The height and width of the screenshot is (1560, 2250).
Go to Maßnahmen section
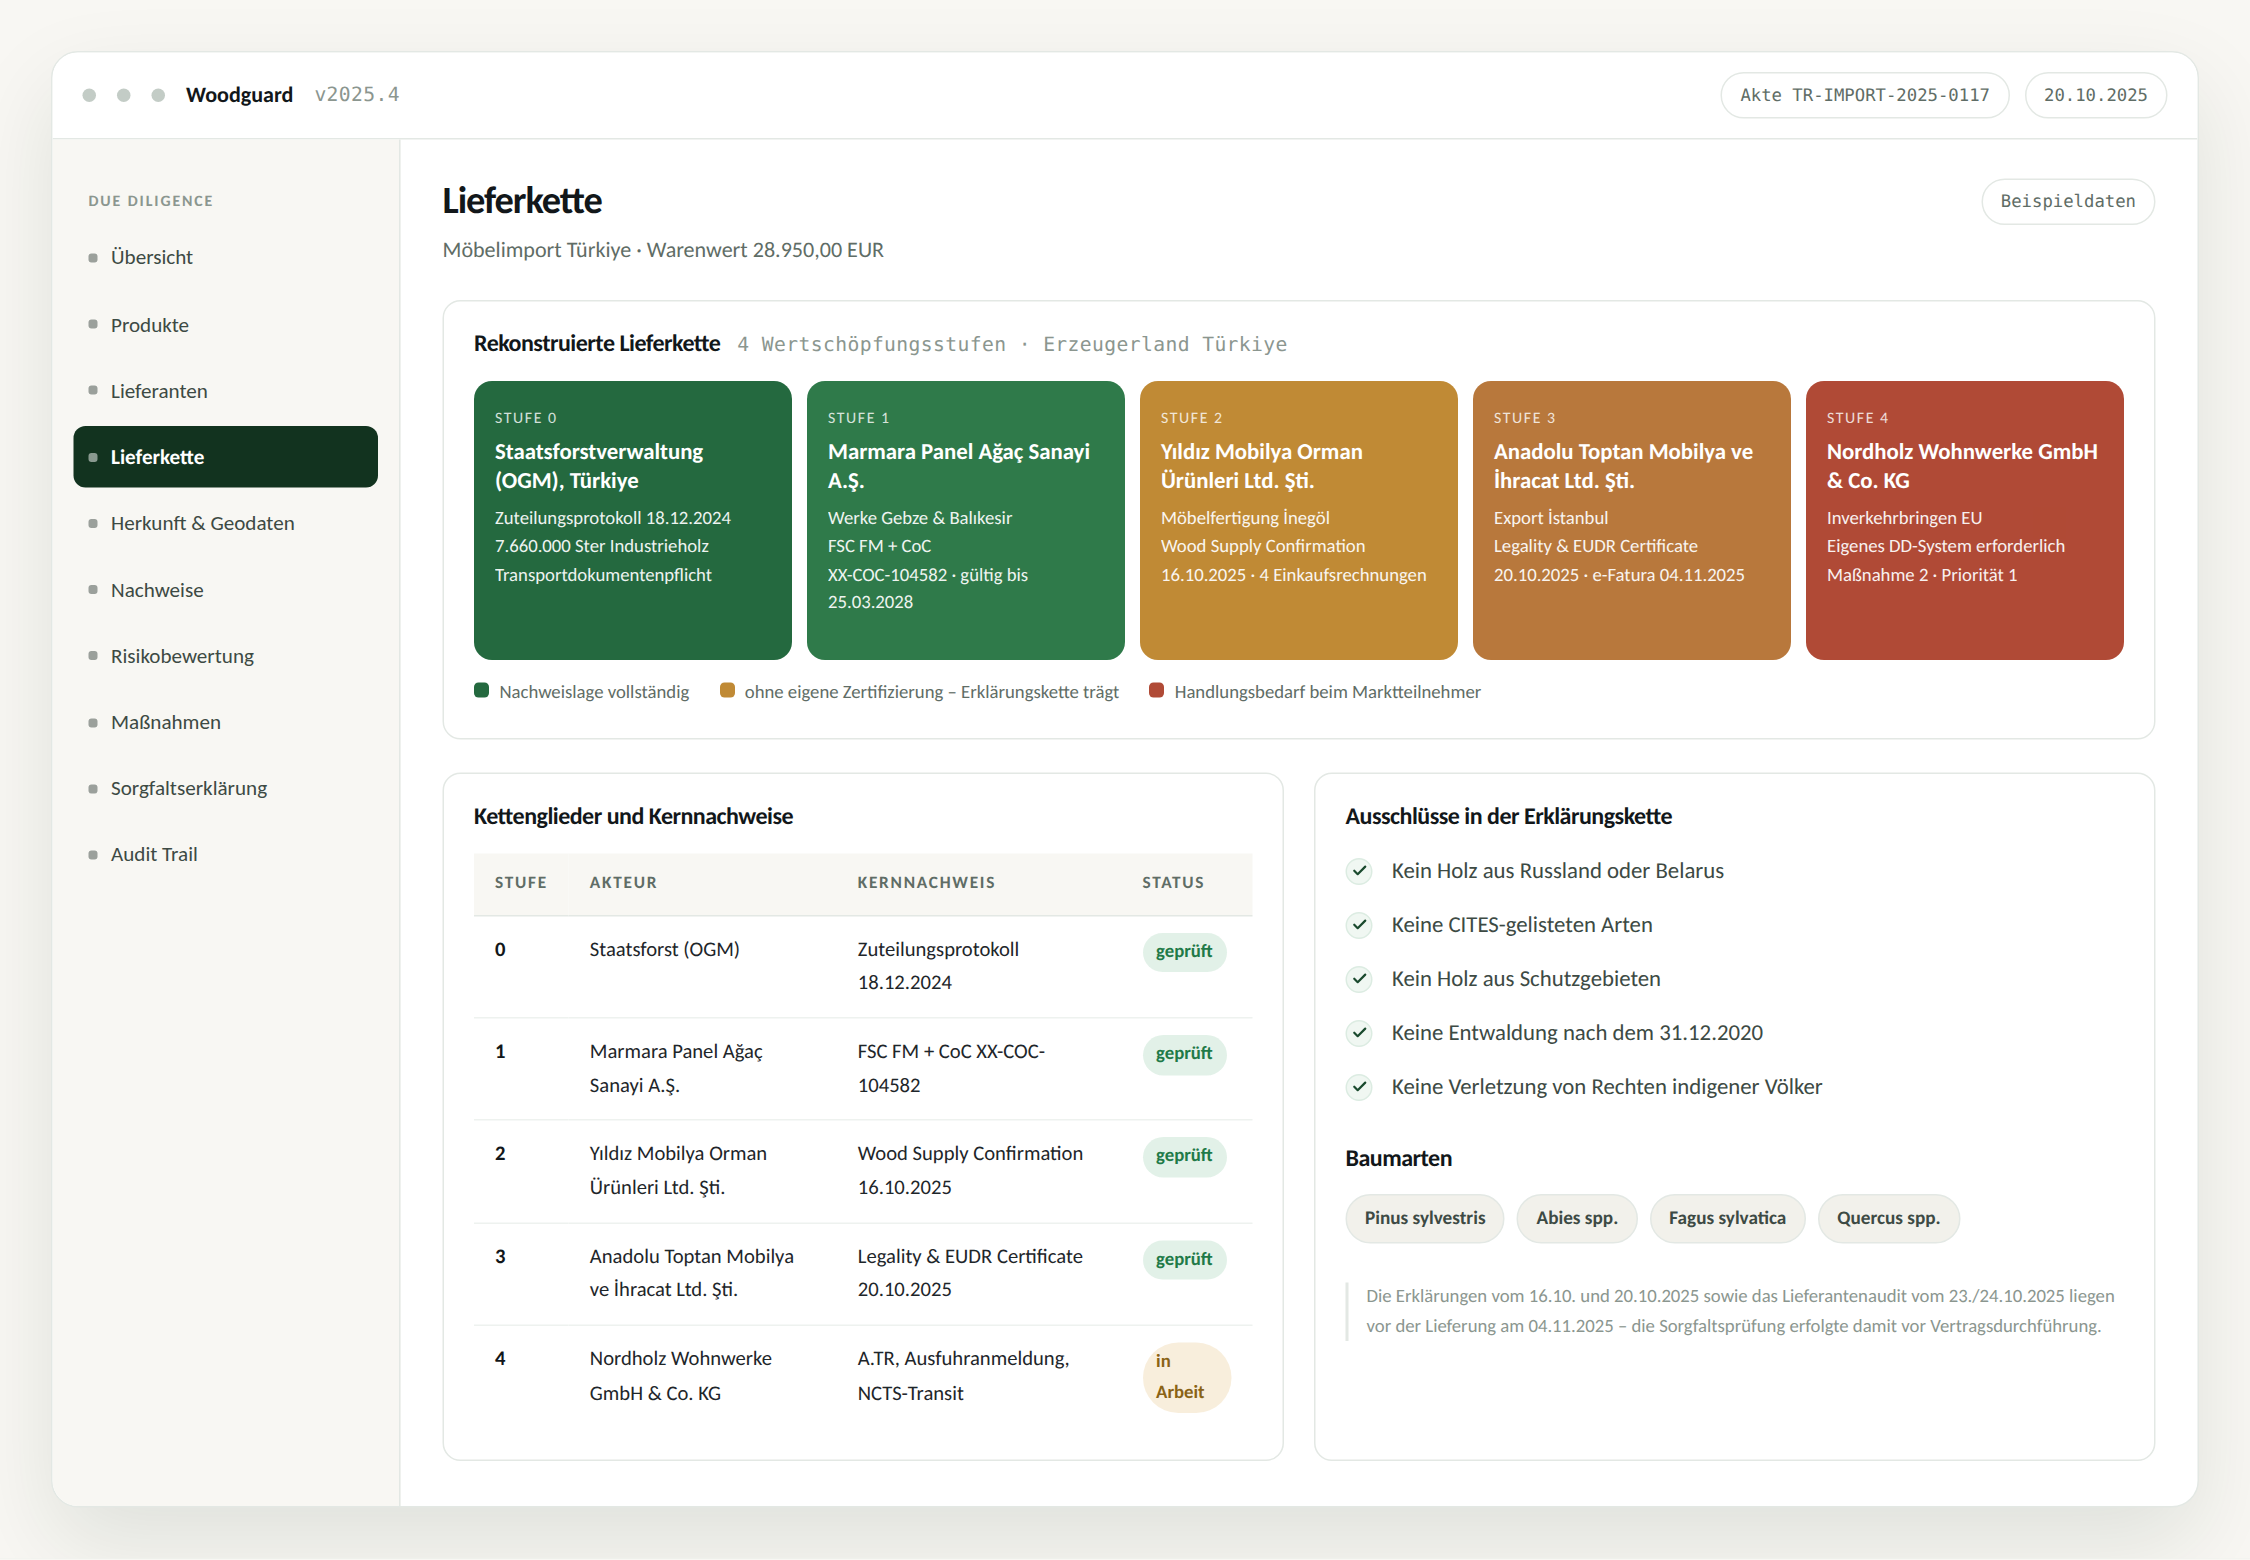tap(225, 722)
